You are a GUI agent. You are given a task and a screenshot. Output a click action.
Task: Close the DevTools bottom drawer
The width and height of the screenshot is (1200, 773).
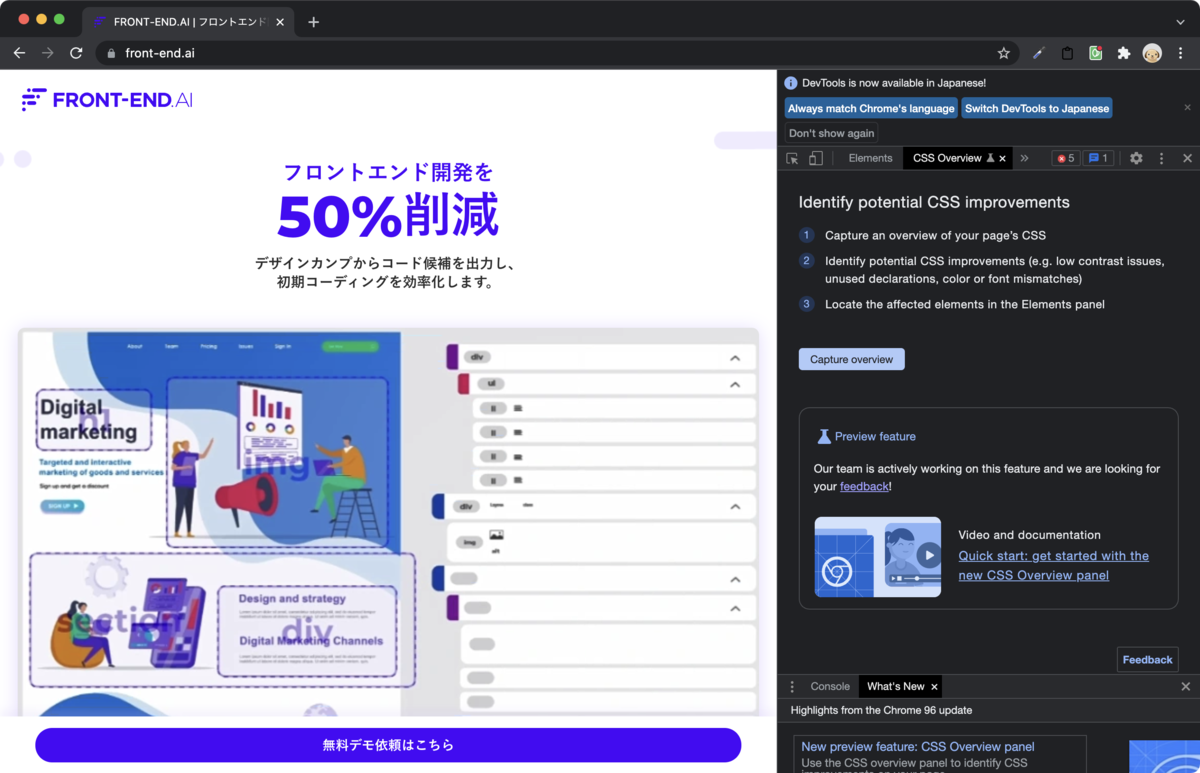1186,686
